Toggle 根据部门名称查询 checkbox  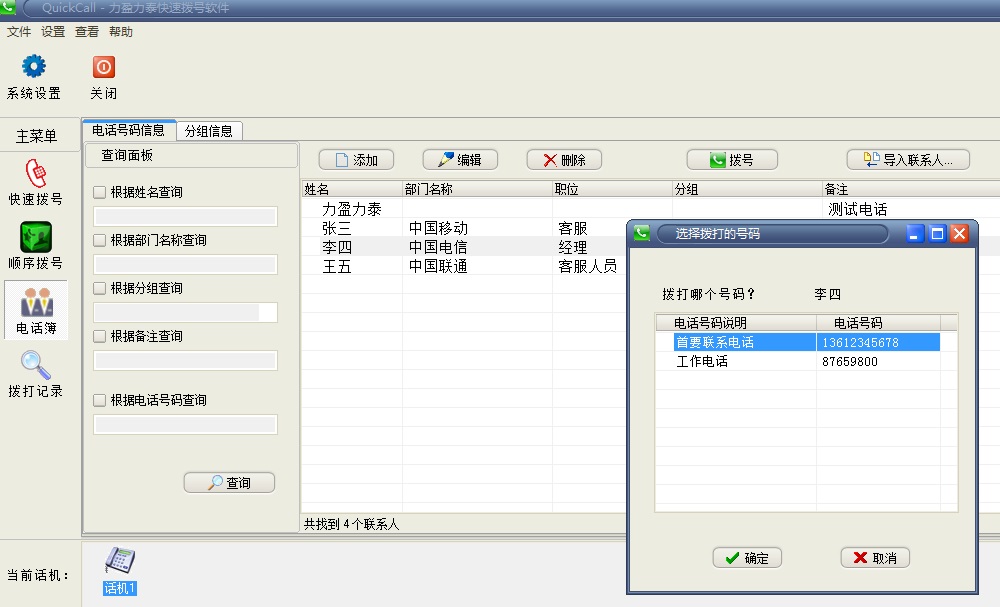[x=99, y=241]
